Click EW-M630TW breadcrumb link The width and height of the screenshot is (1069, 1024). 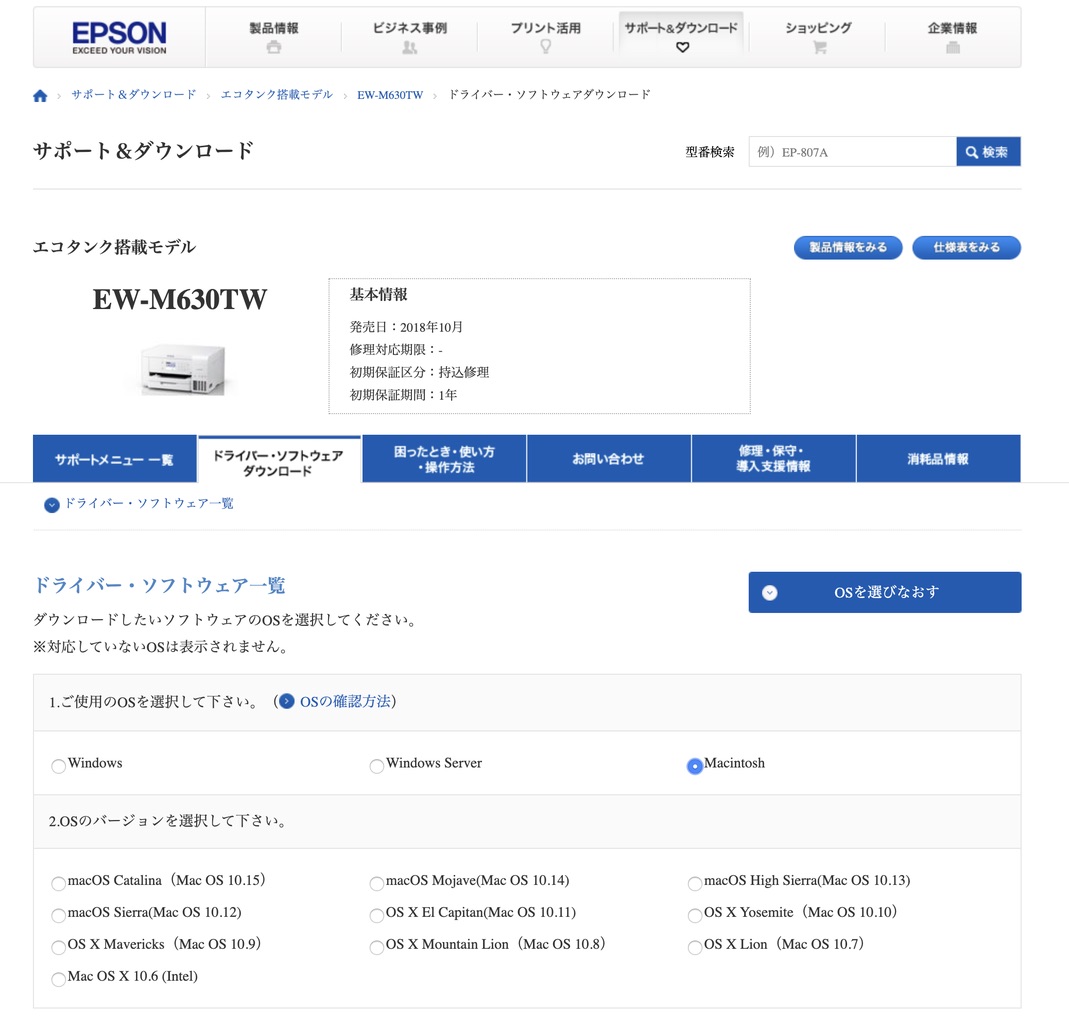pyautogui.click(x=390, y=95)
